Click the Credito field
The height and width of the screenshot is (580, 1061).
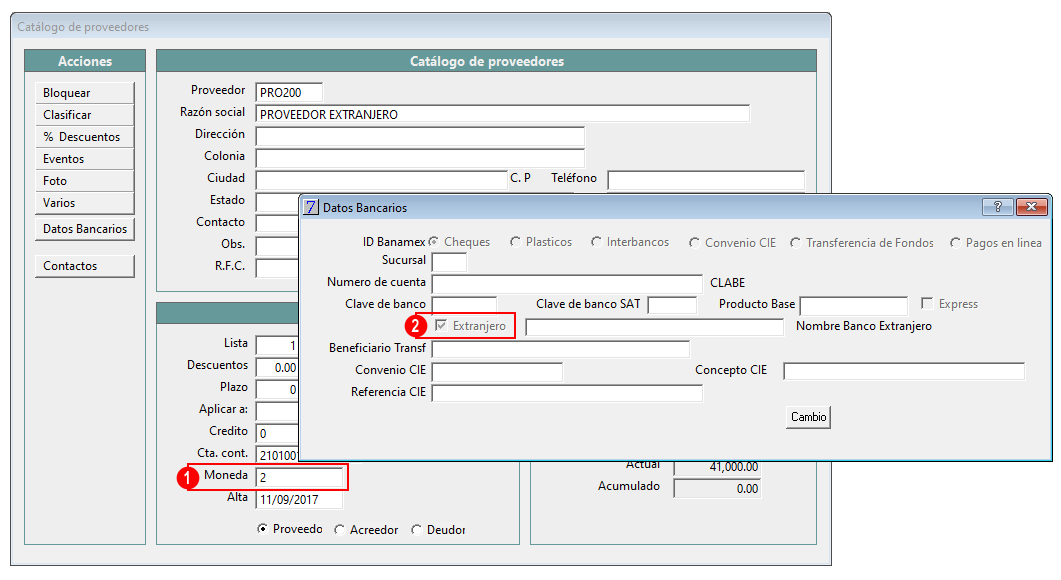point(277,433)
